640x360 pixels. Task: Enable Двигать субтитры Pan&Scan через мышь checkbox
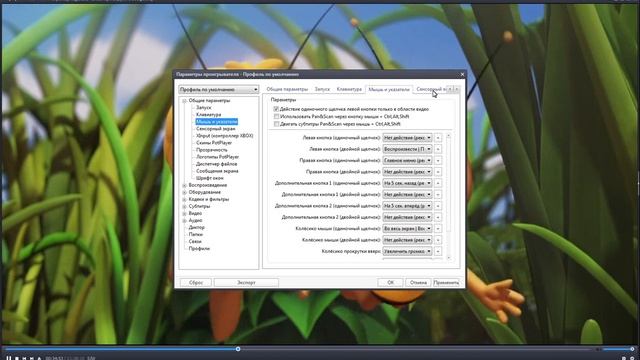(276, 124)
